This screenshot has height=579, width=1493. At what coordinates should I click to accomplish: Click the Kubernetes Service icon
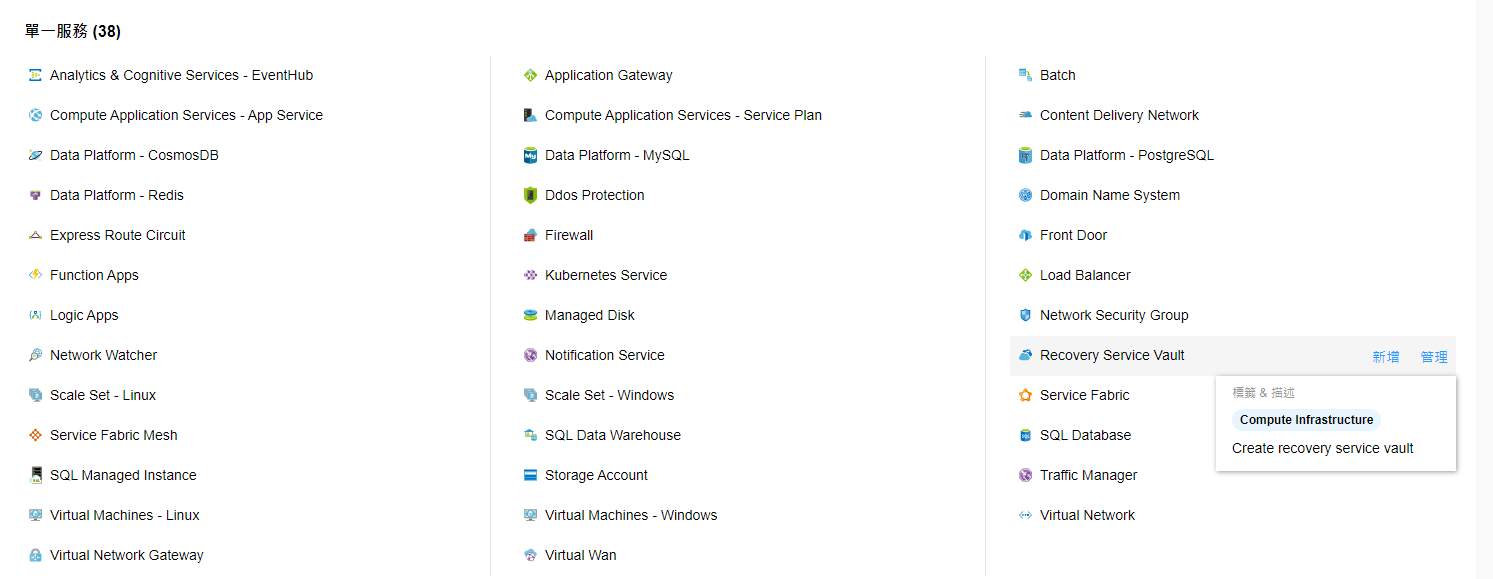(x=531, y=275)
